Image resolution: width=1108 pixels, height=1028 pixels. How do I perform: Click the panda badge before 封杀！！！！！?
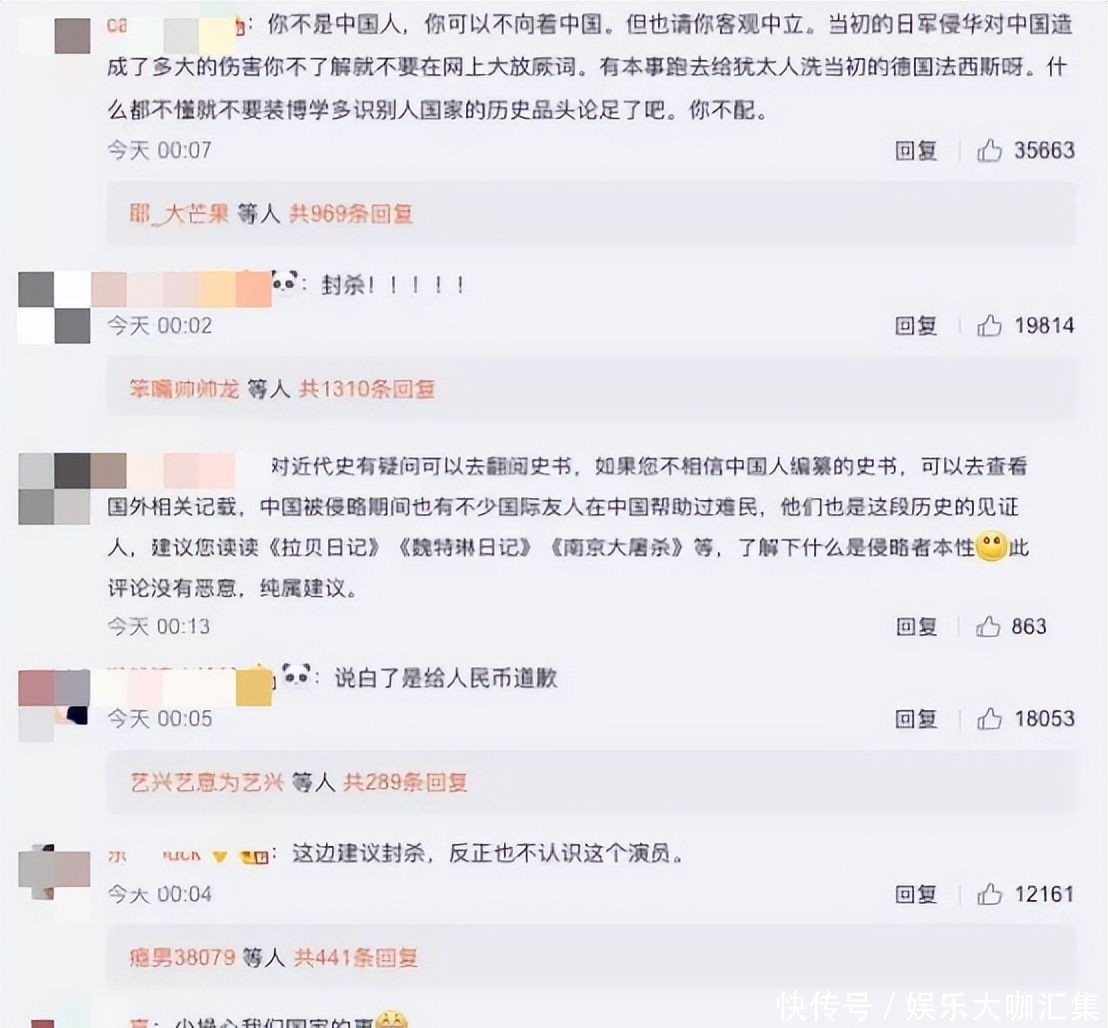[285, 283]
